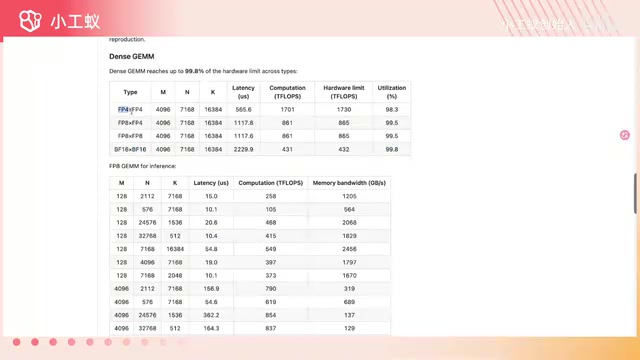Click the 837 computation cell
The width and height of the screenshot is (640, 360).
(271, 328)
